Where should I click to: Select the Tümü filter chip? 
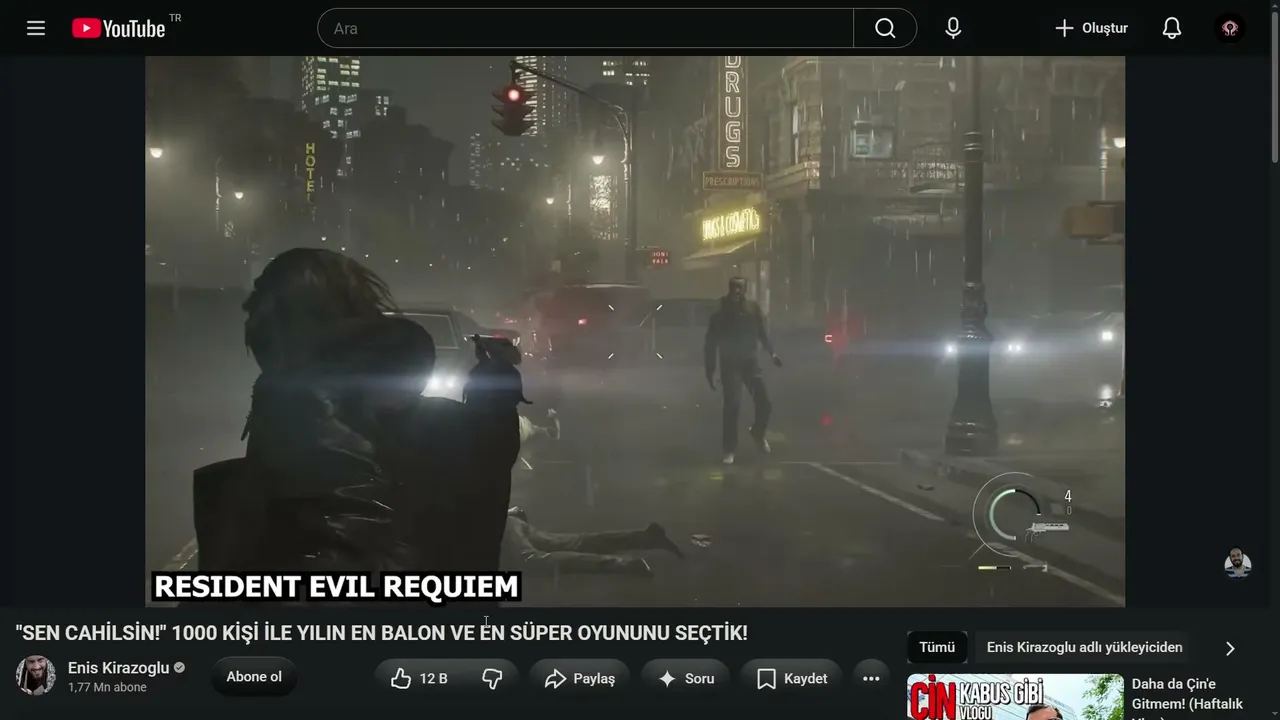[x=937, y=647]
